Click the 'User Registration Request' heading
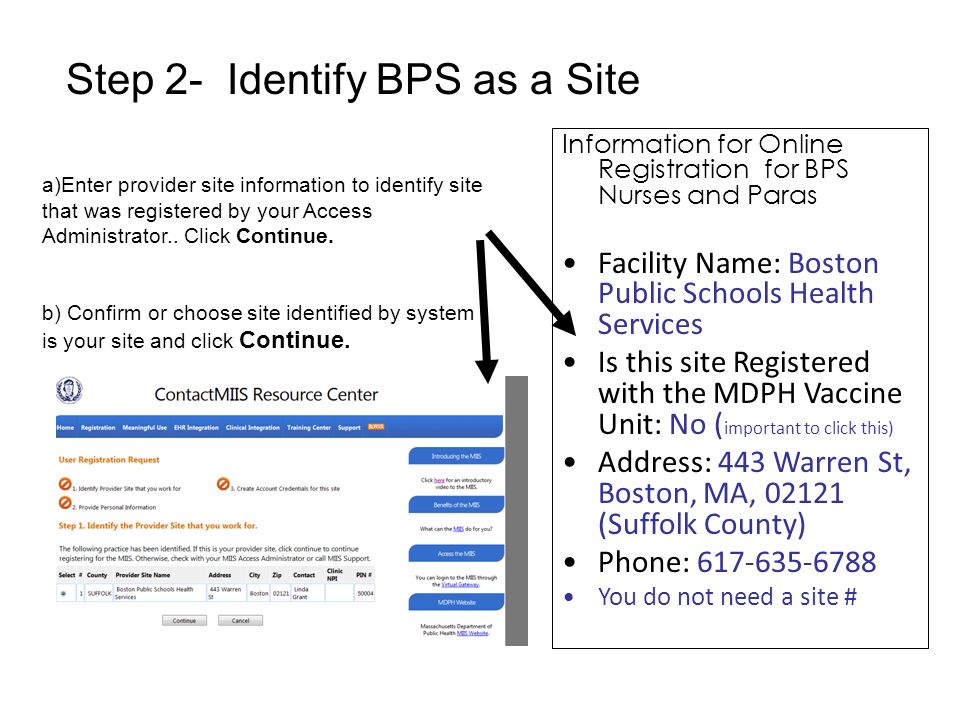 [109, 459]
